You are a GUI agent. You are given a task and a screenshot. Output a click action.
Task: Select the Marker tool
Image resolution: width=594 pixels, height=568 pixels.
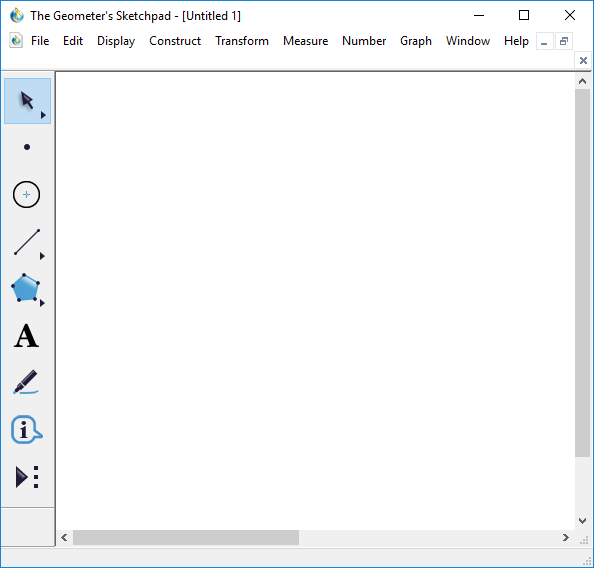click(x=26, y=382)
